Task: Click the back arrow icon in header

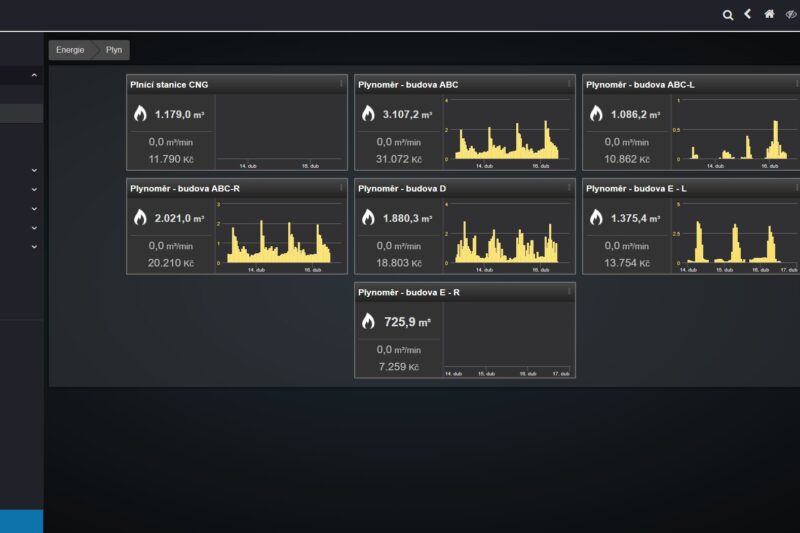Action: coord(747,14)
